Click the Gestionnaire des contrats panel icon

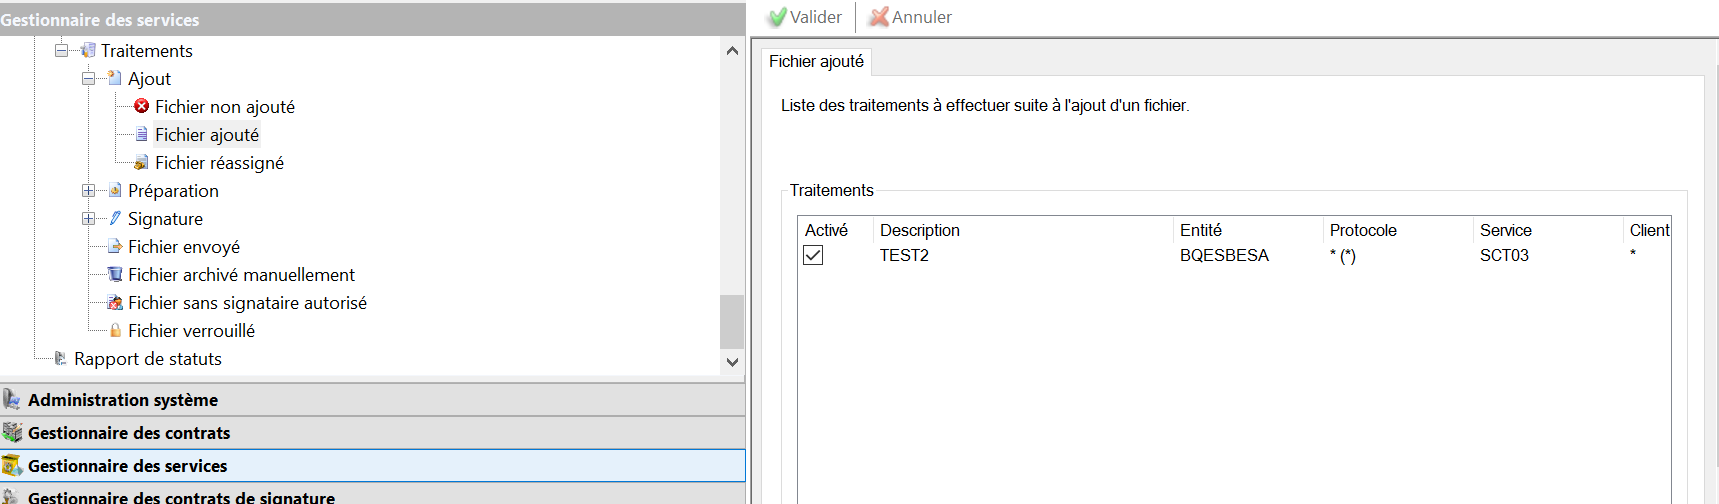[12, 433]
